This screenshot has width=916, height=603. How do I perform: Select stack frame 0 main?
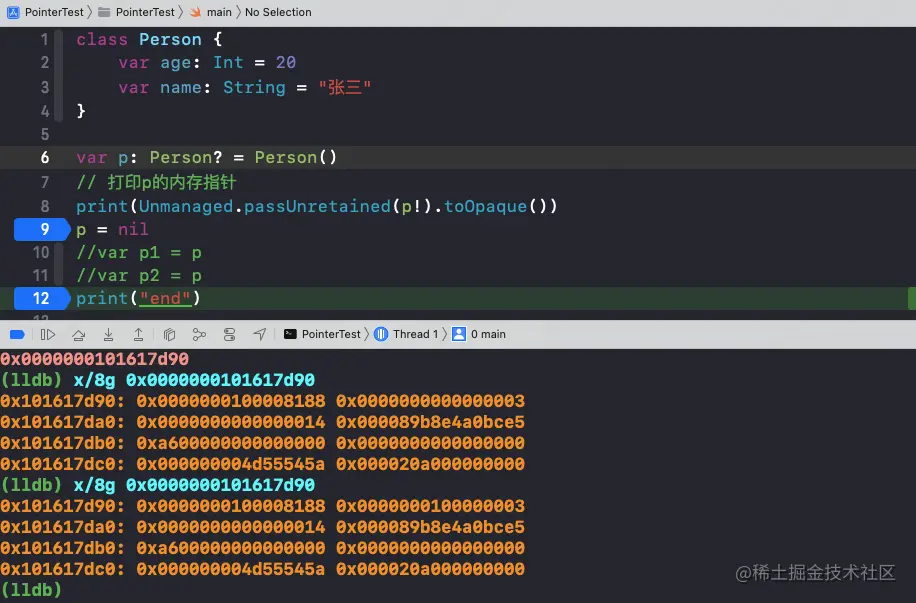479,334
